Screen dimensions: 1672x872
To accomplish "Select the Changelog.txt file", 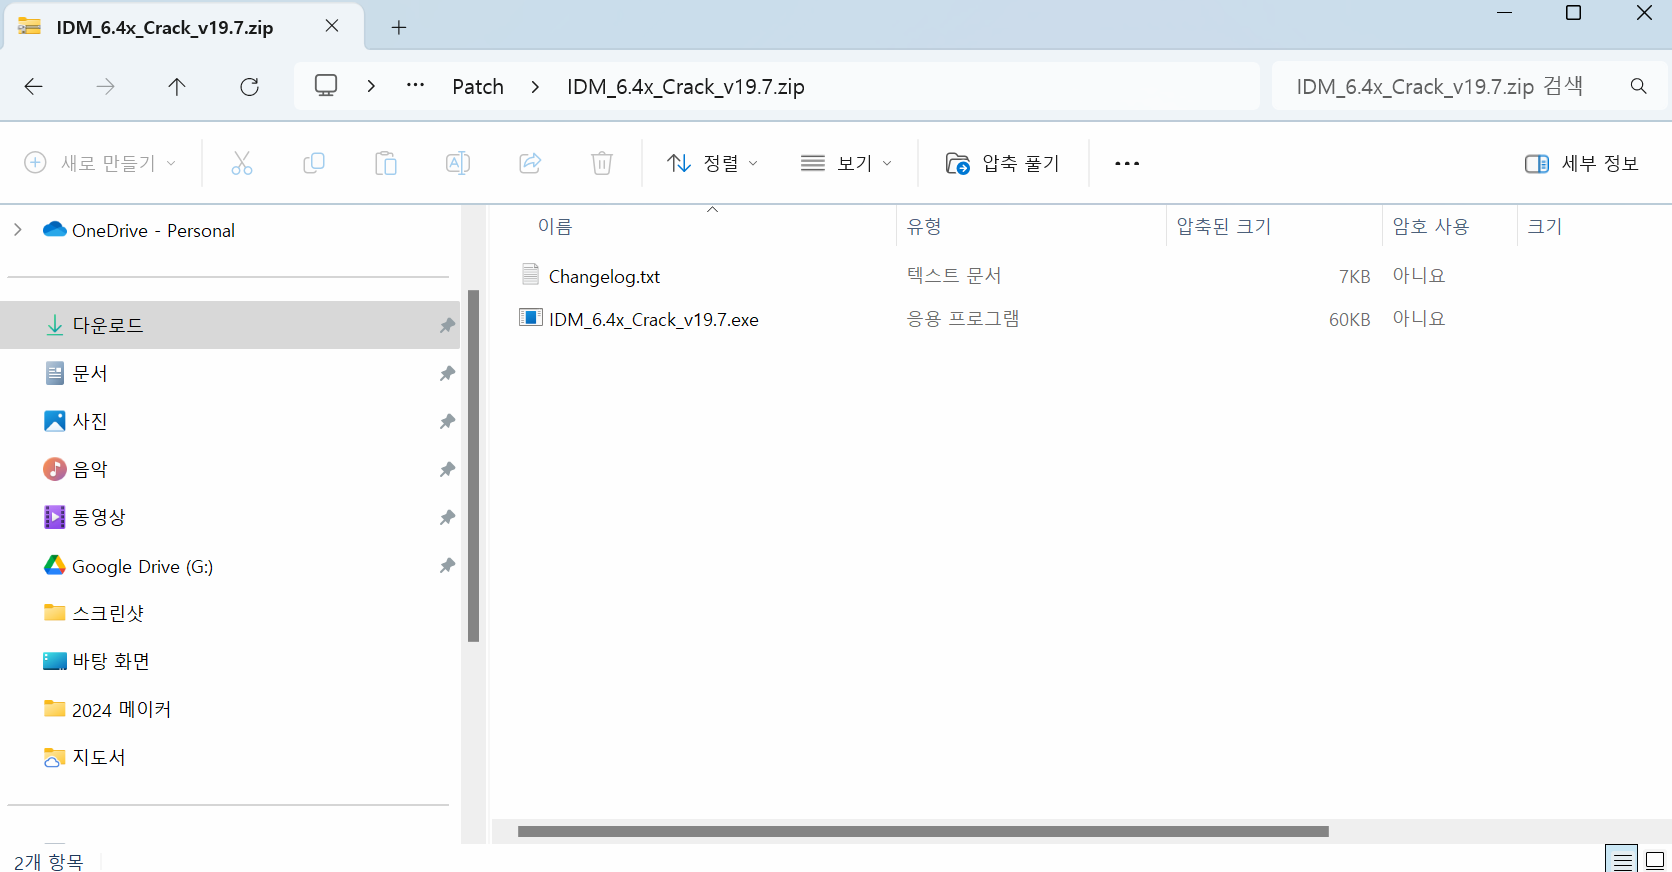I will pyautogui.click(x=604, y=276).
